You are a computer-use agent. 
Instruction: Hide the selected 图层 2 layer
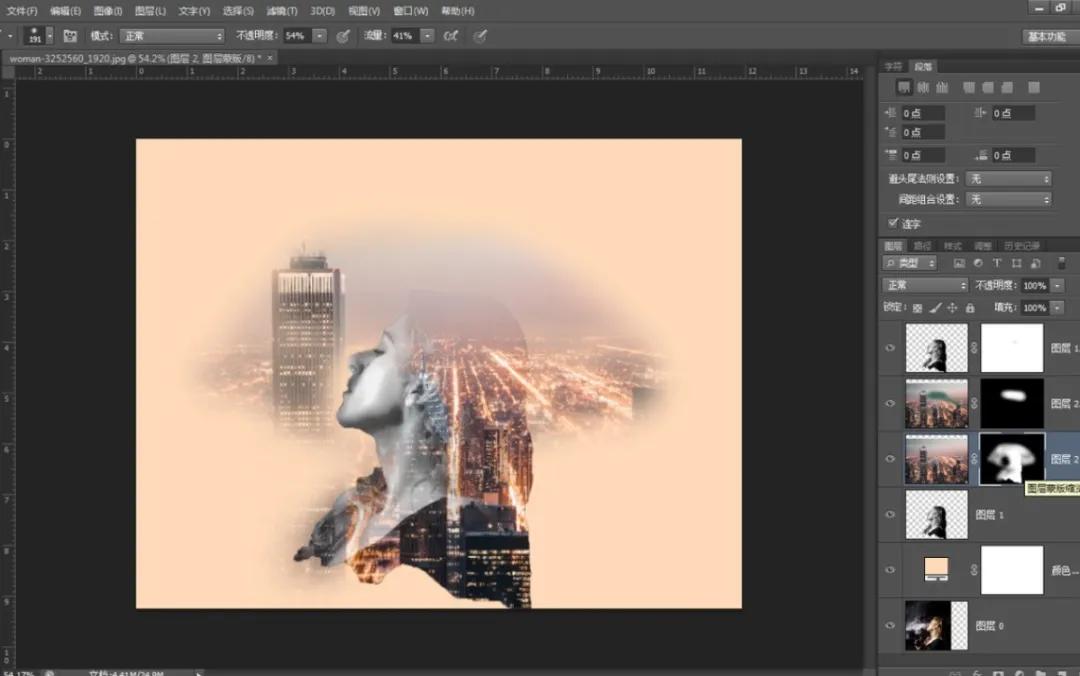(x=890, y=458)
